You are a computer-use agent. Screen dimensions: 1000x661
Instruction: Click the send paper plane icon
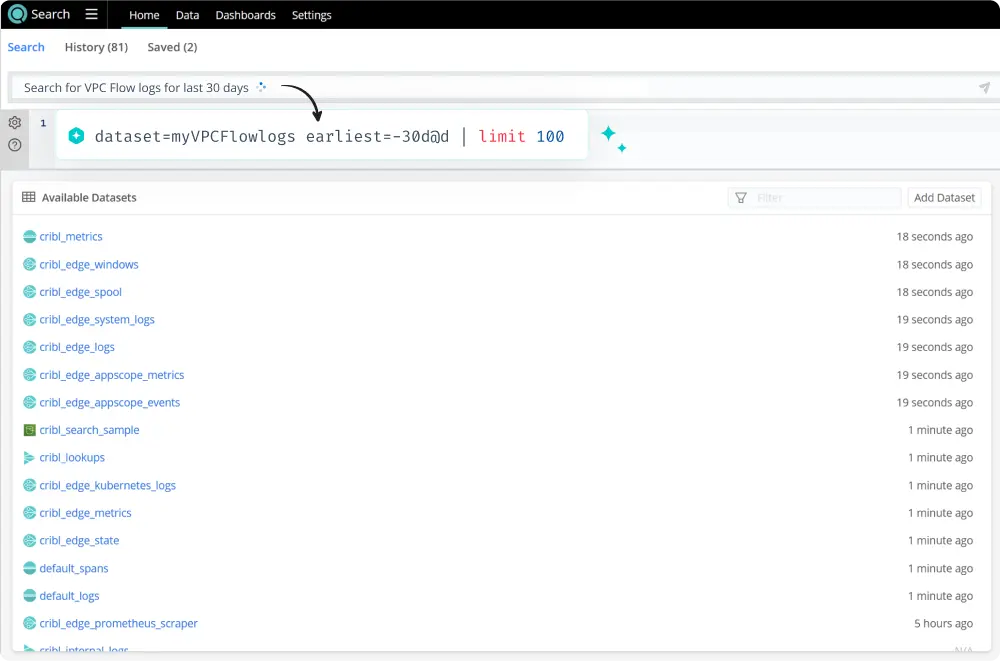984,87
